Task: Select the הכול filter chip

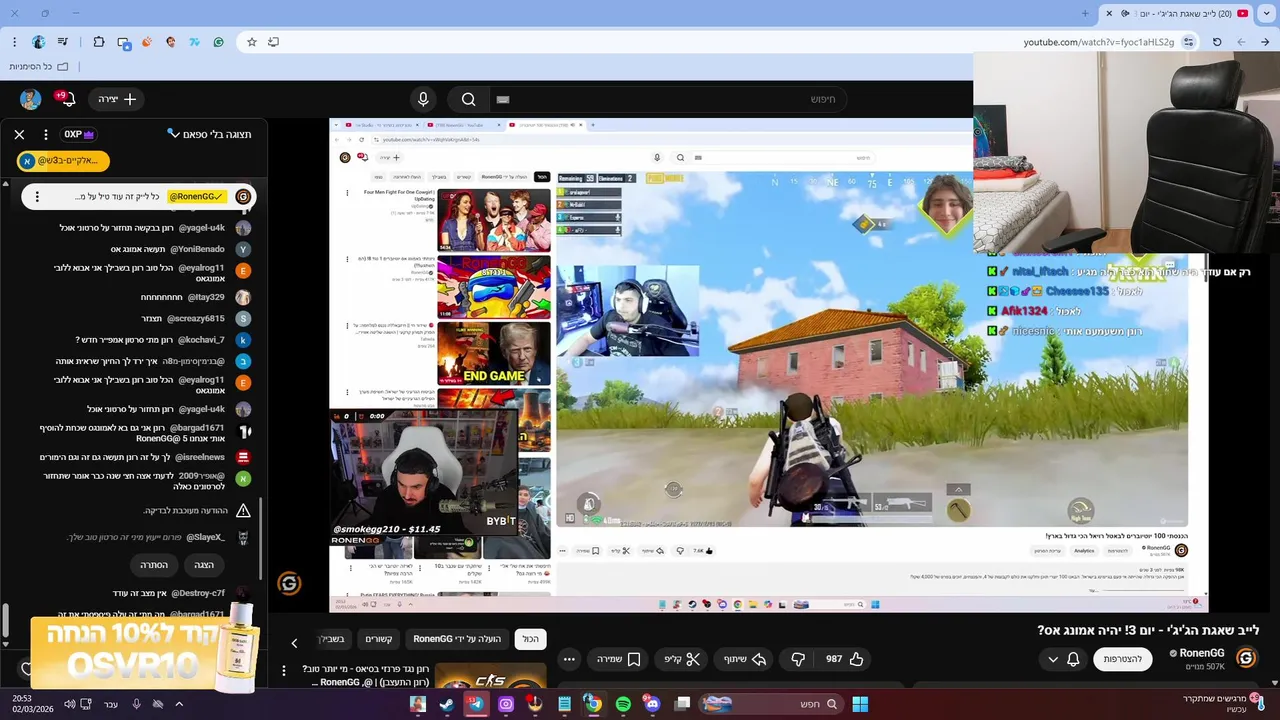Action: coord(530,639)
